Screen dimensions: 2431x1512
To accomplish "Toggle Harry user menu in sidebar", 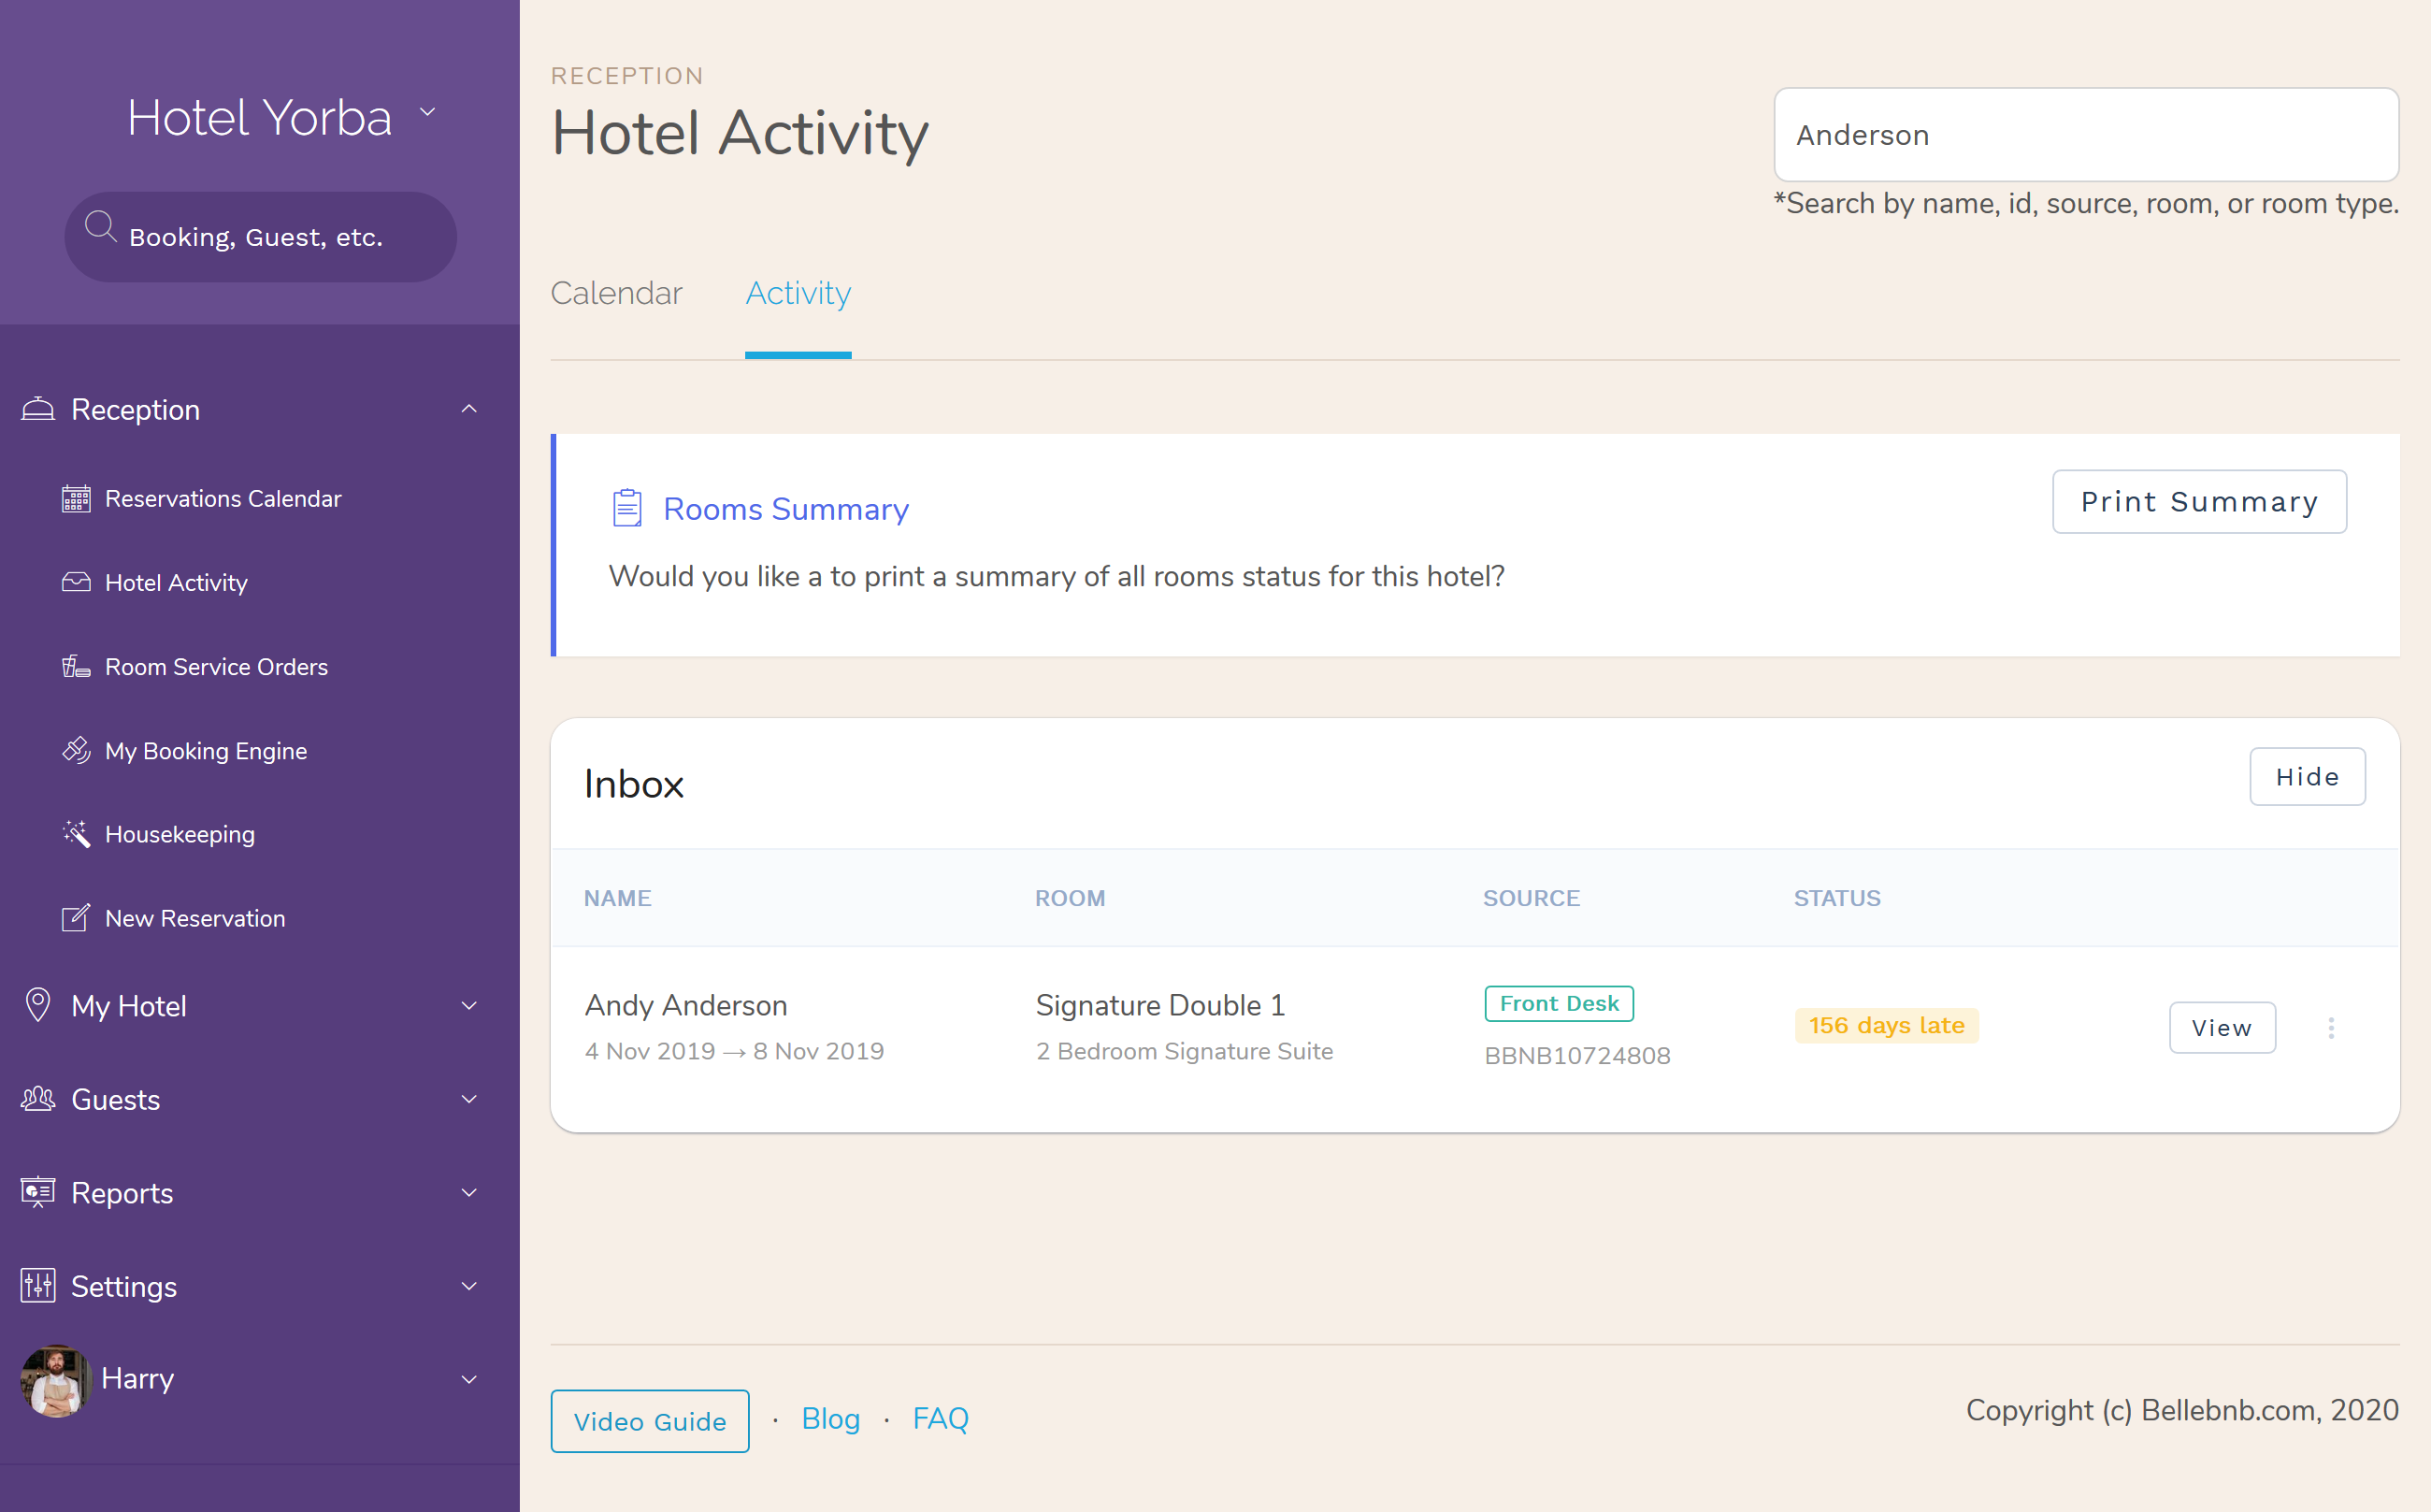I will pos(468,1378).
